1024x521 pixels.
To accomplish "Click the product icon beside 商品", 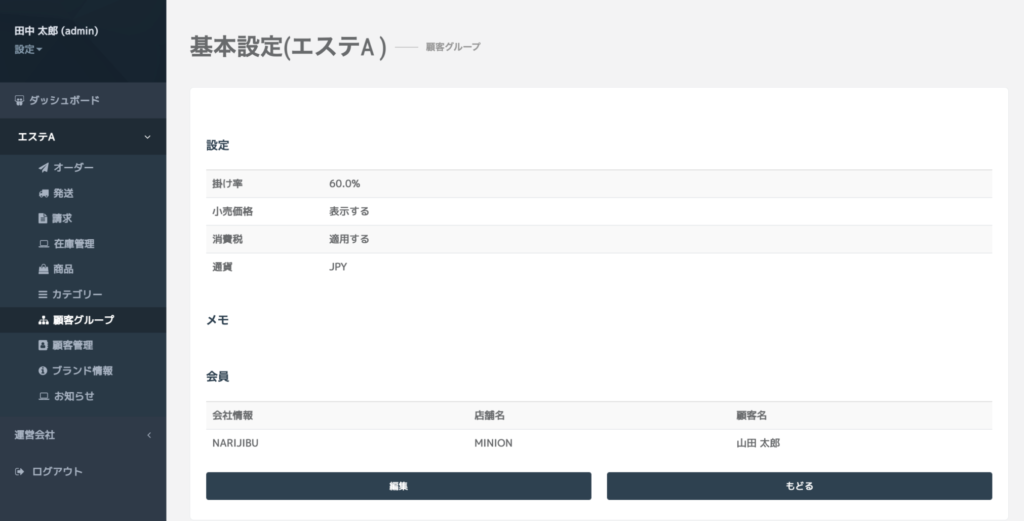I will click(43, 269).
